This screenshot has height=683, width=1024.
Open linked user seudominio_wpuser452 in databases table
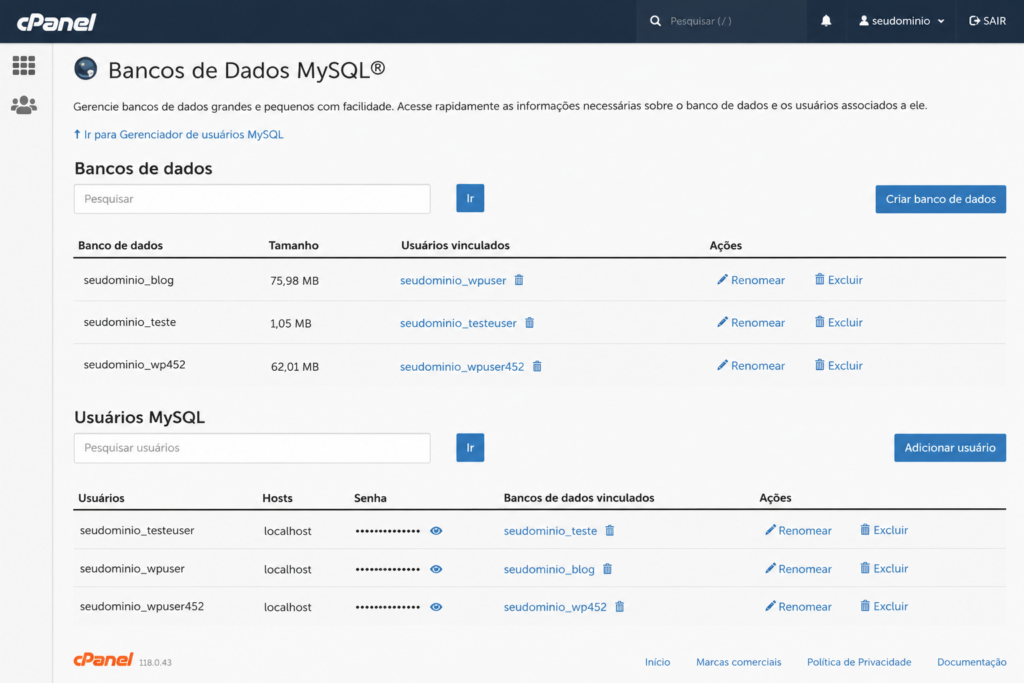pyautogui.click(x=462, y=367)
